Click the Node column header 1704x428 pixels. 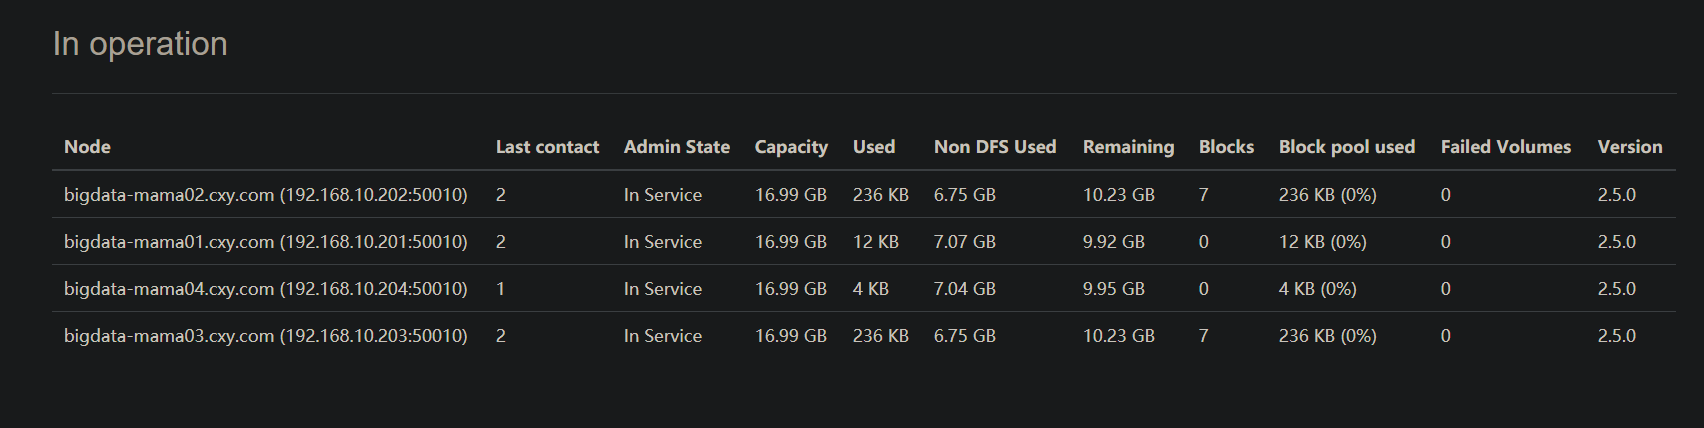point(87,147)
